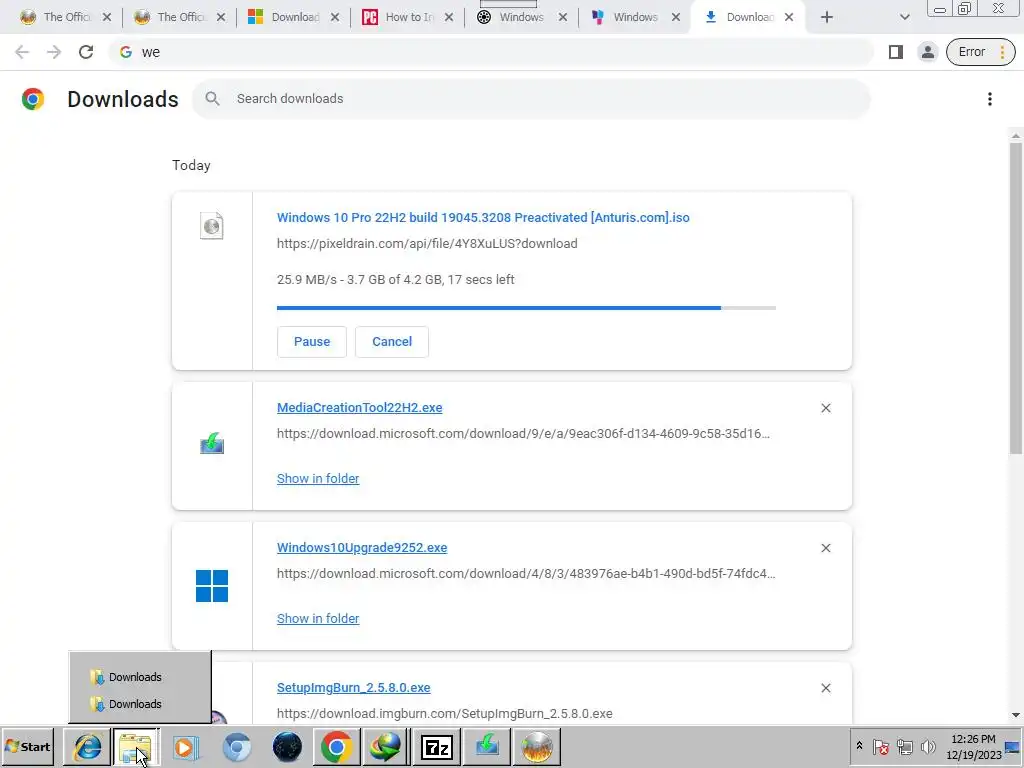Open MediaCreationTool22H2.exe link
Viewport: 1024px width, 768px height.
click(x=359, y=408)
